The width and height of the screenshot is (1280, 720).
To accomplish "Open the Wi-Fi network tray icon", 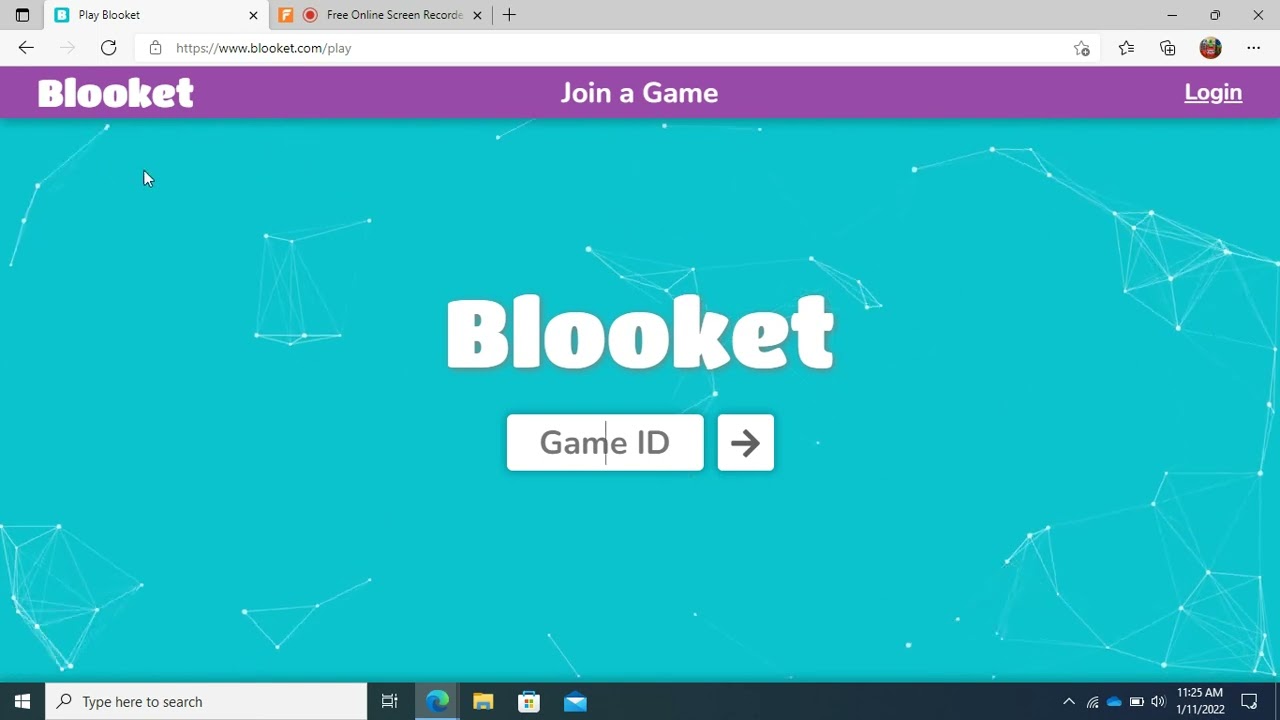I will click(x=1092, y=701).
